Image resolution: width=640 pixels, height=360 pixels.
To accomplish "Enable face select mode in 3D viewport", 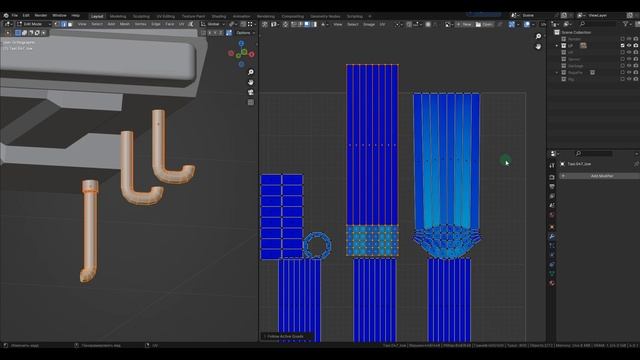I will point(70,24).
